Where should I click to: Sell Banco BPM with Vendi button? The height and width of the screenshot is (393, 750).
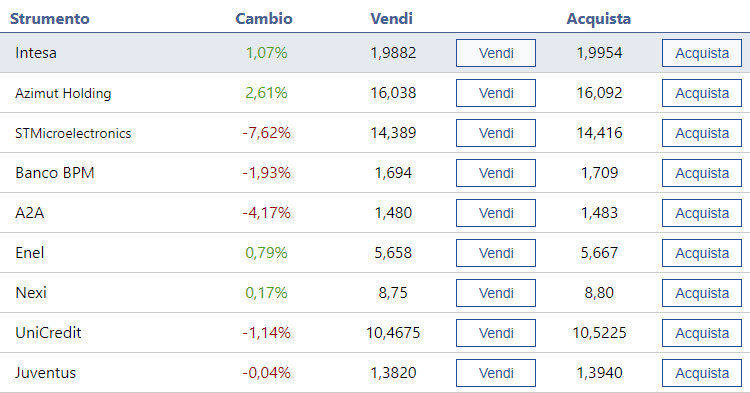496,173
